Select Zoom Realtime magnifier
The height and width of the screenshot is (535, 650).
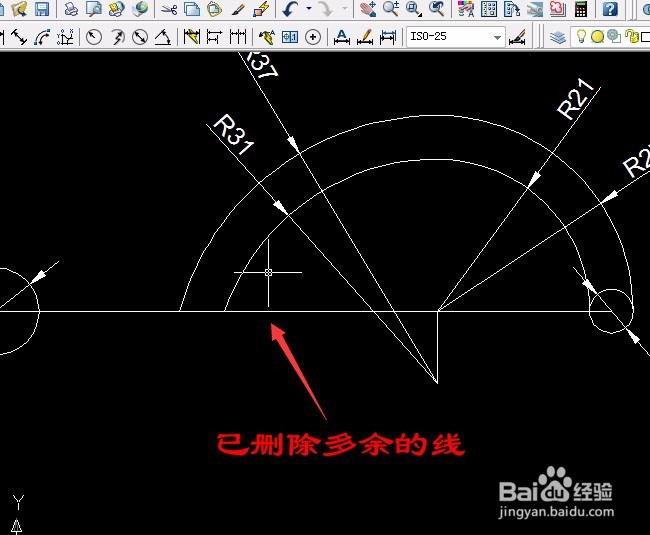click(x=390, y=8)
